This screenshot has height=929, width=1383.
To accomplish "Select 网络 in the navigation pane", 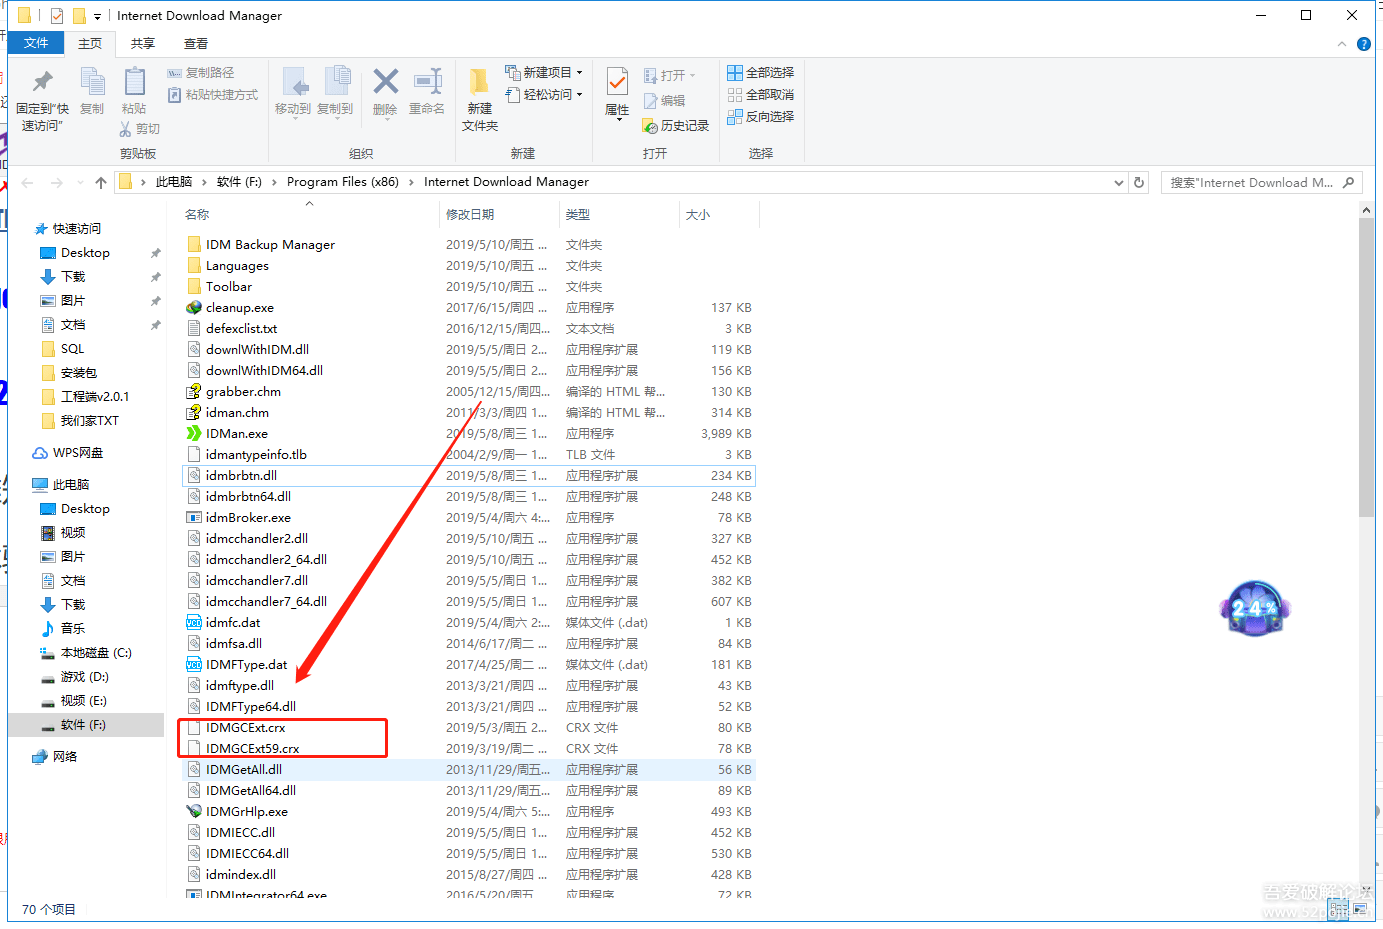I will pos(65,757).
